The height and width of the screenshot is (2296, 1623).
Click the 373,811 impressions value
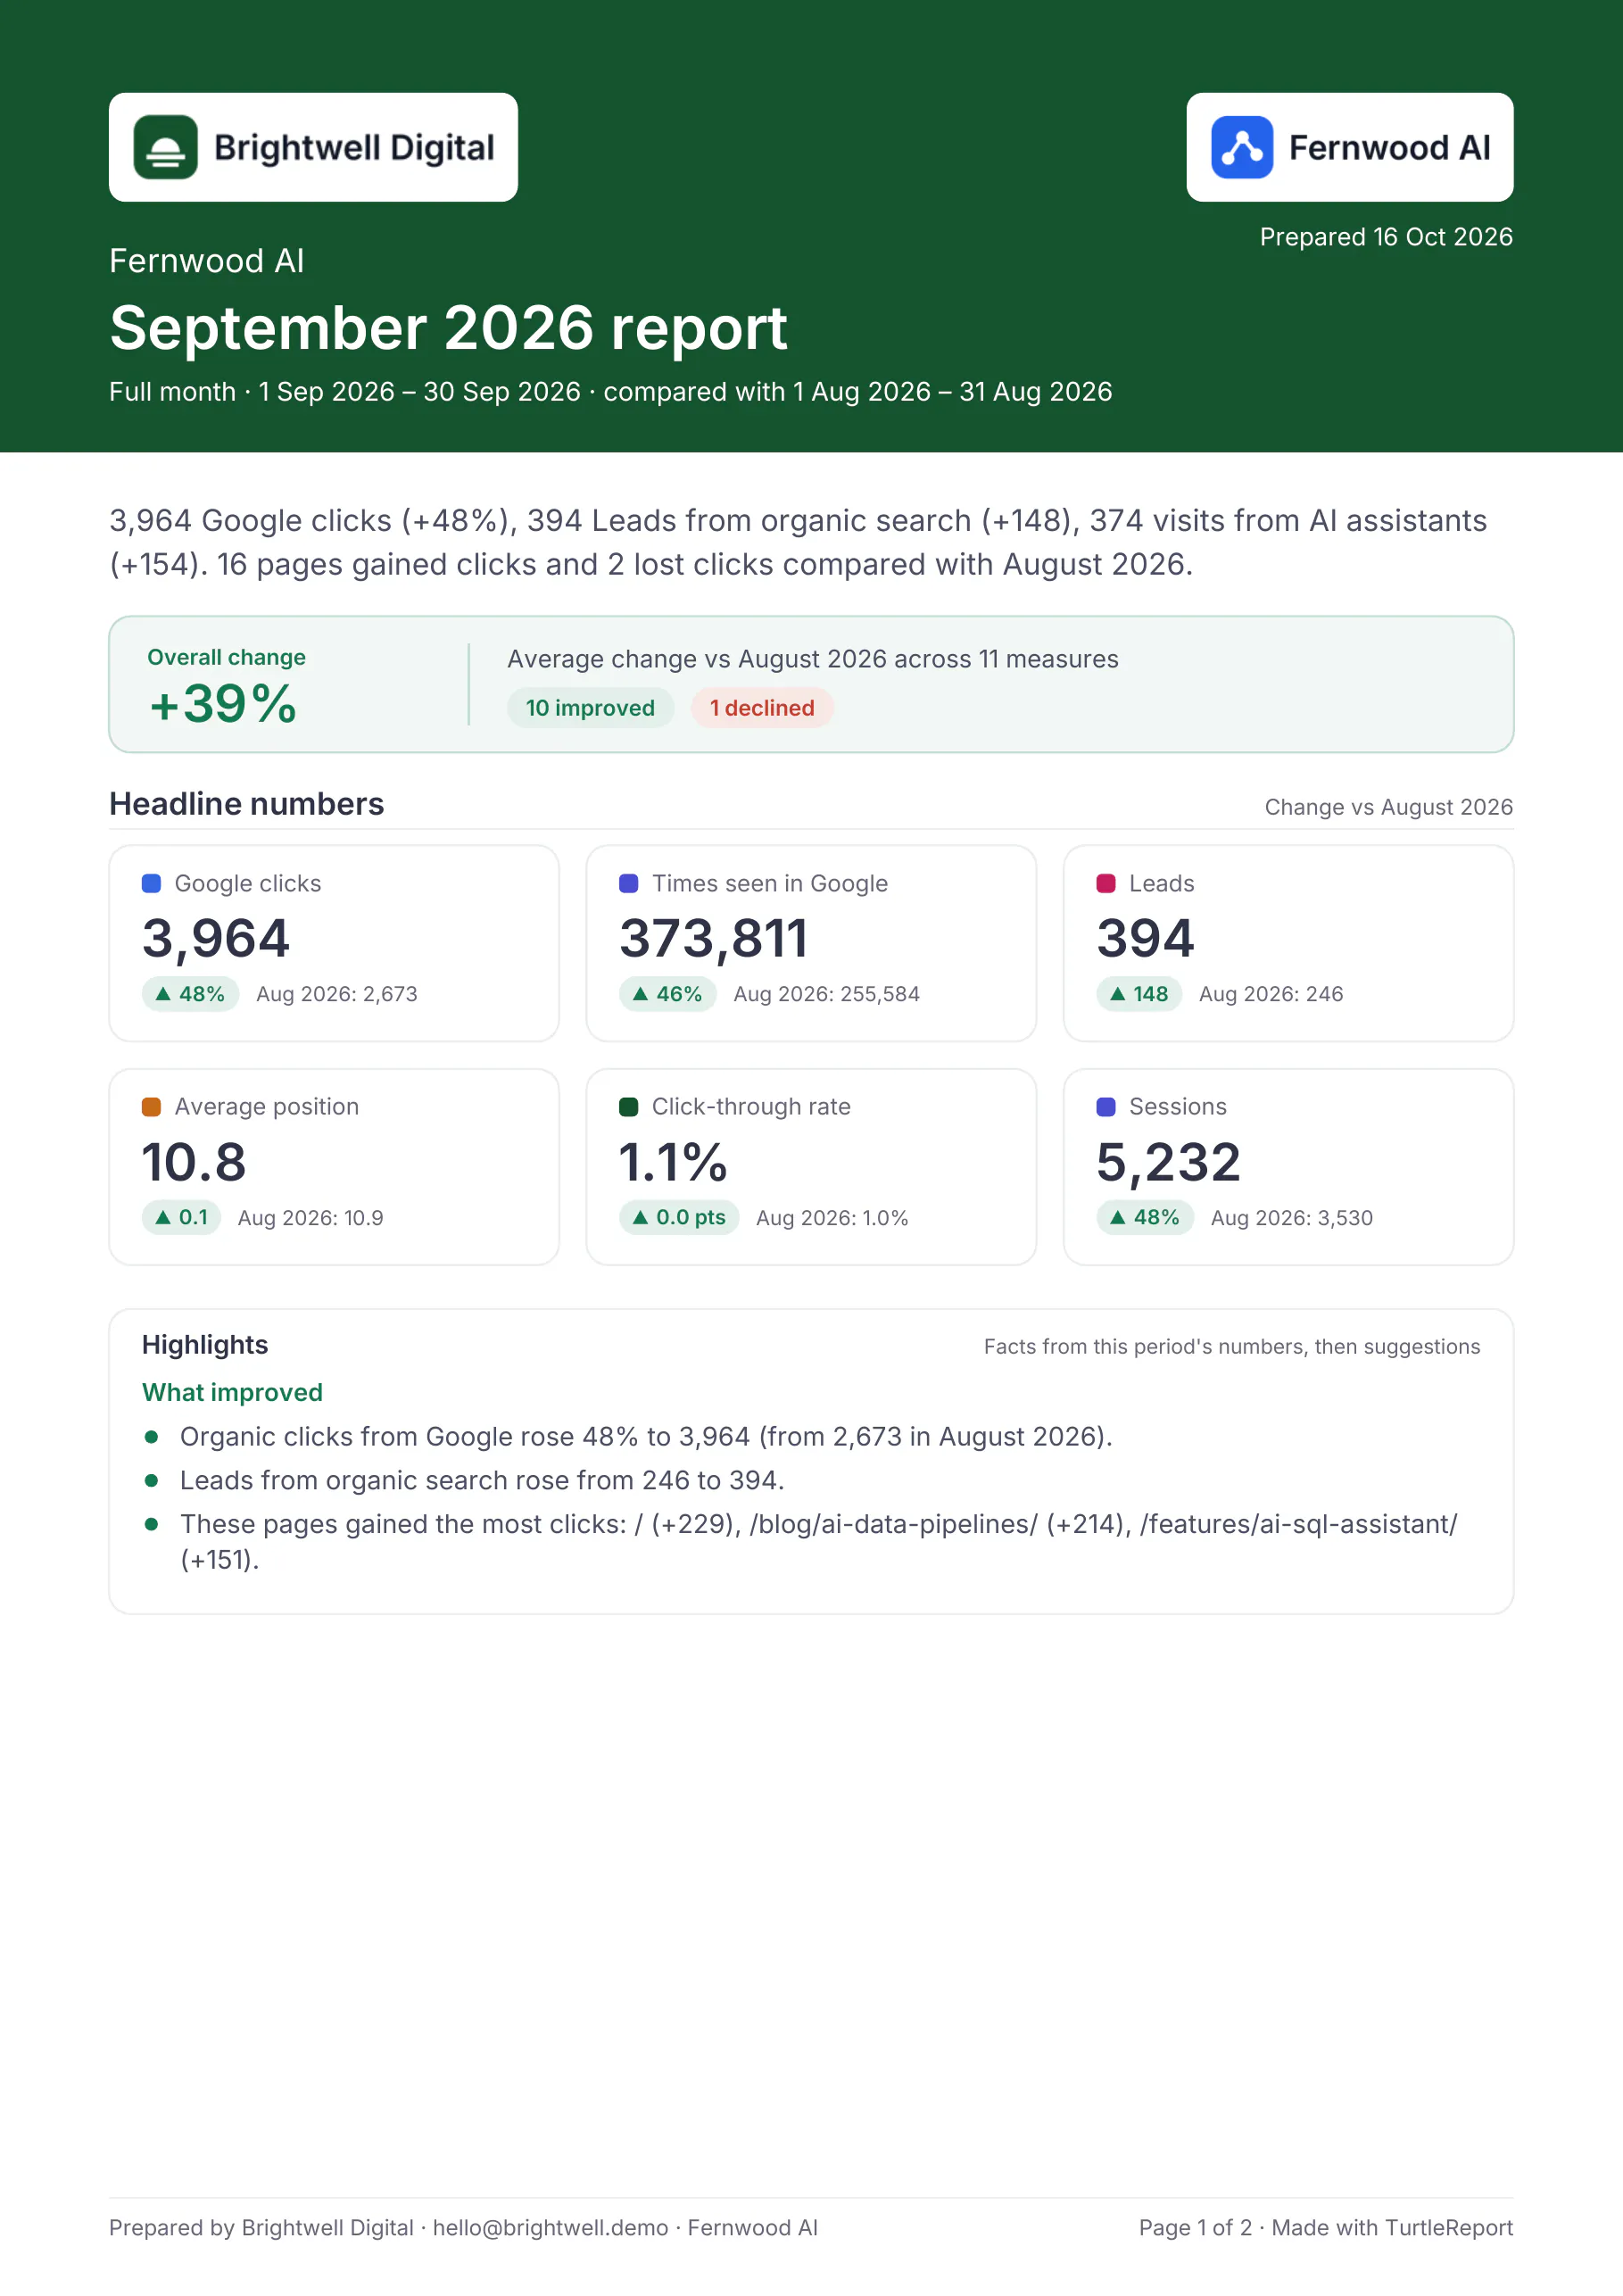(x=713, y=939)
